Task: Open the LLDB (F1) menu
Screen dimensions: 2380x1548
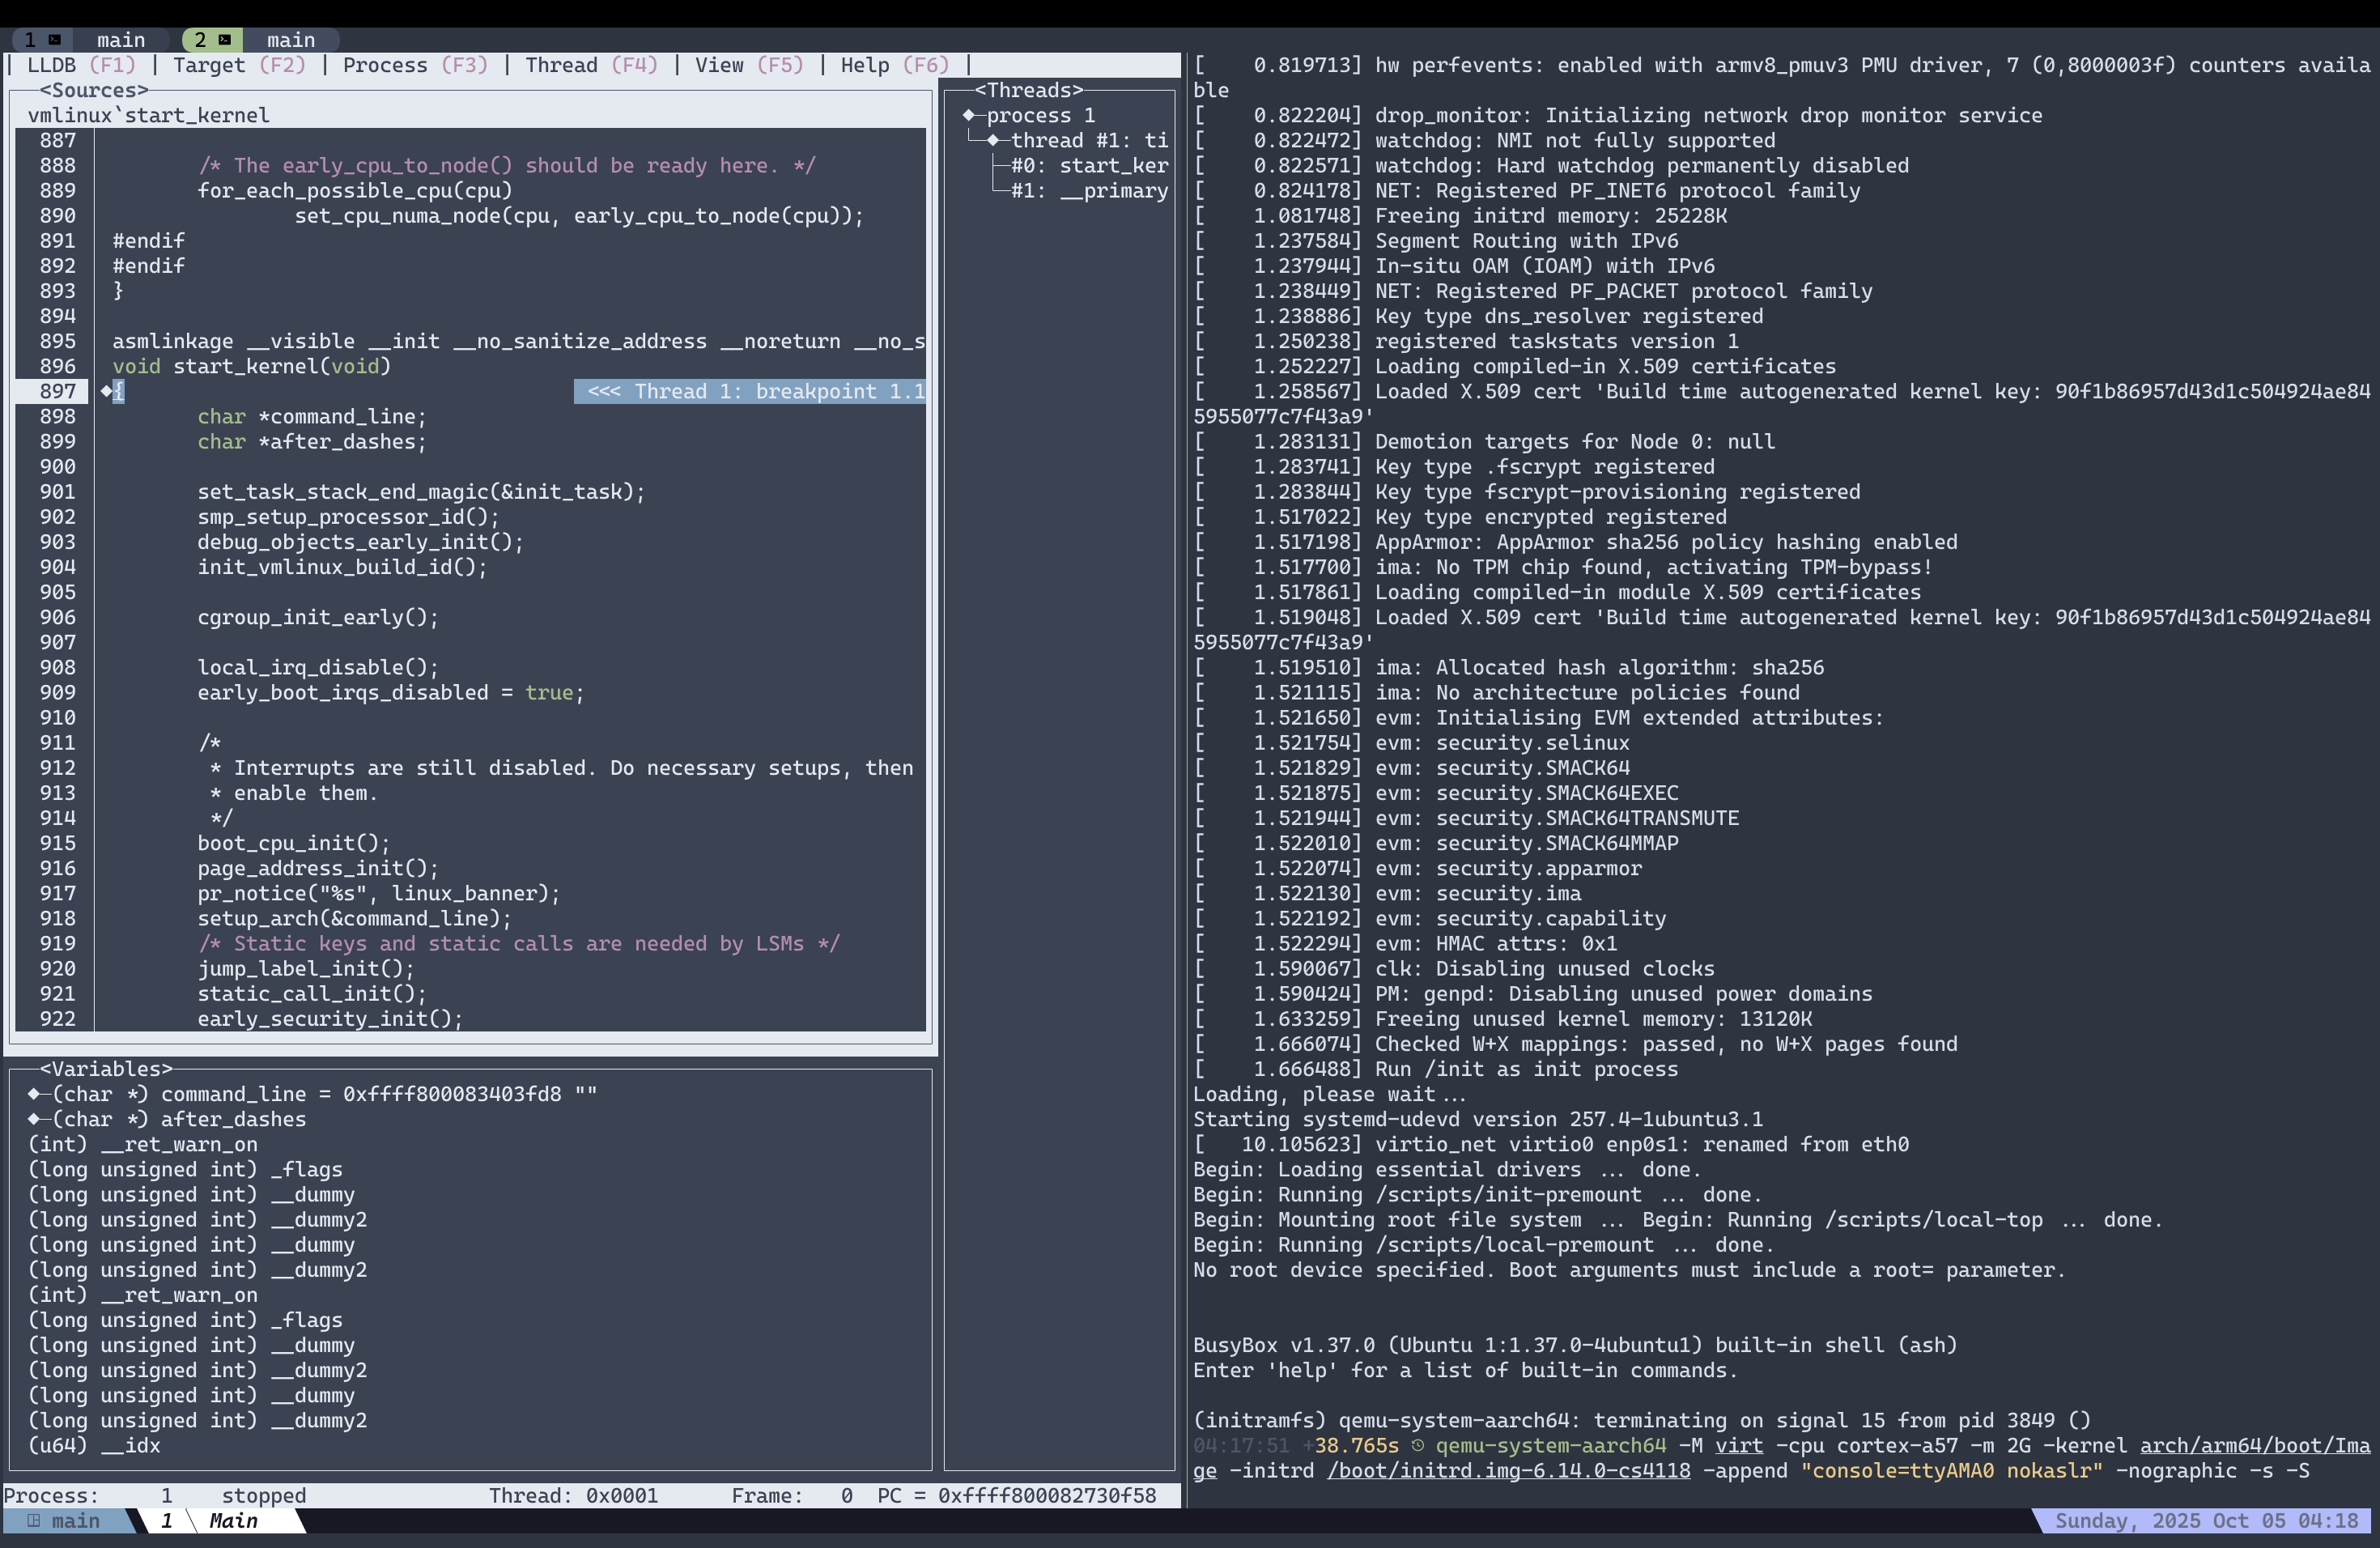Action: pyautogui.click(x=80, y=65)
